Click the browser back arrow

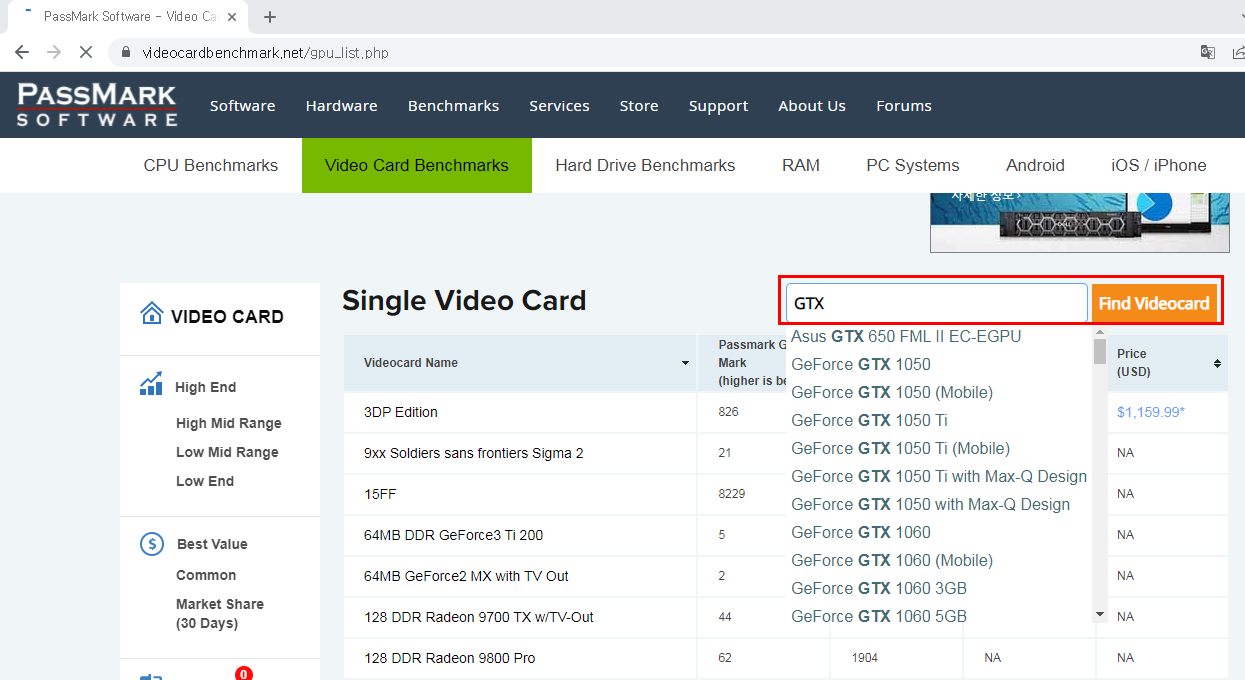pos(22,52)
